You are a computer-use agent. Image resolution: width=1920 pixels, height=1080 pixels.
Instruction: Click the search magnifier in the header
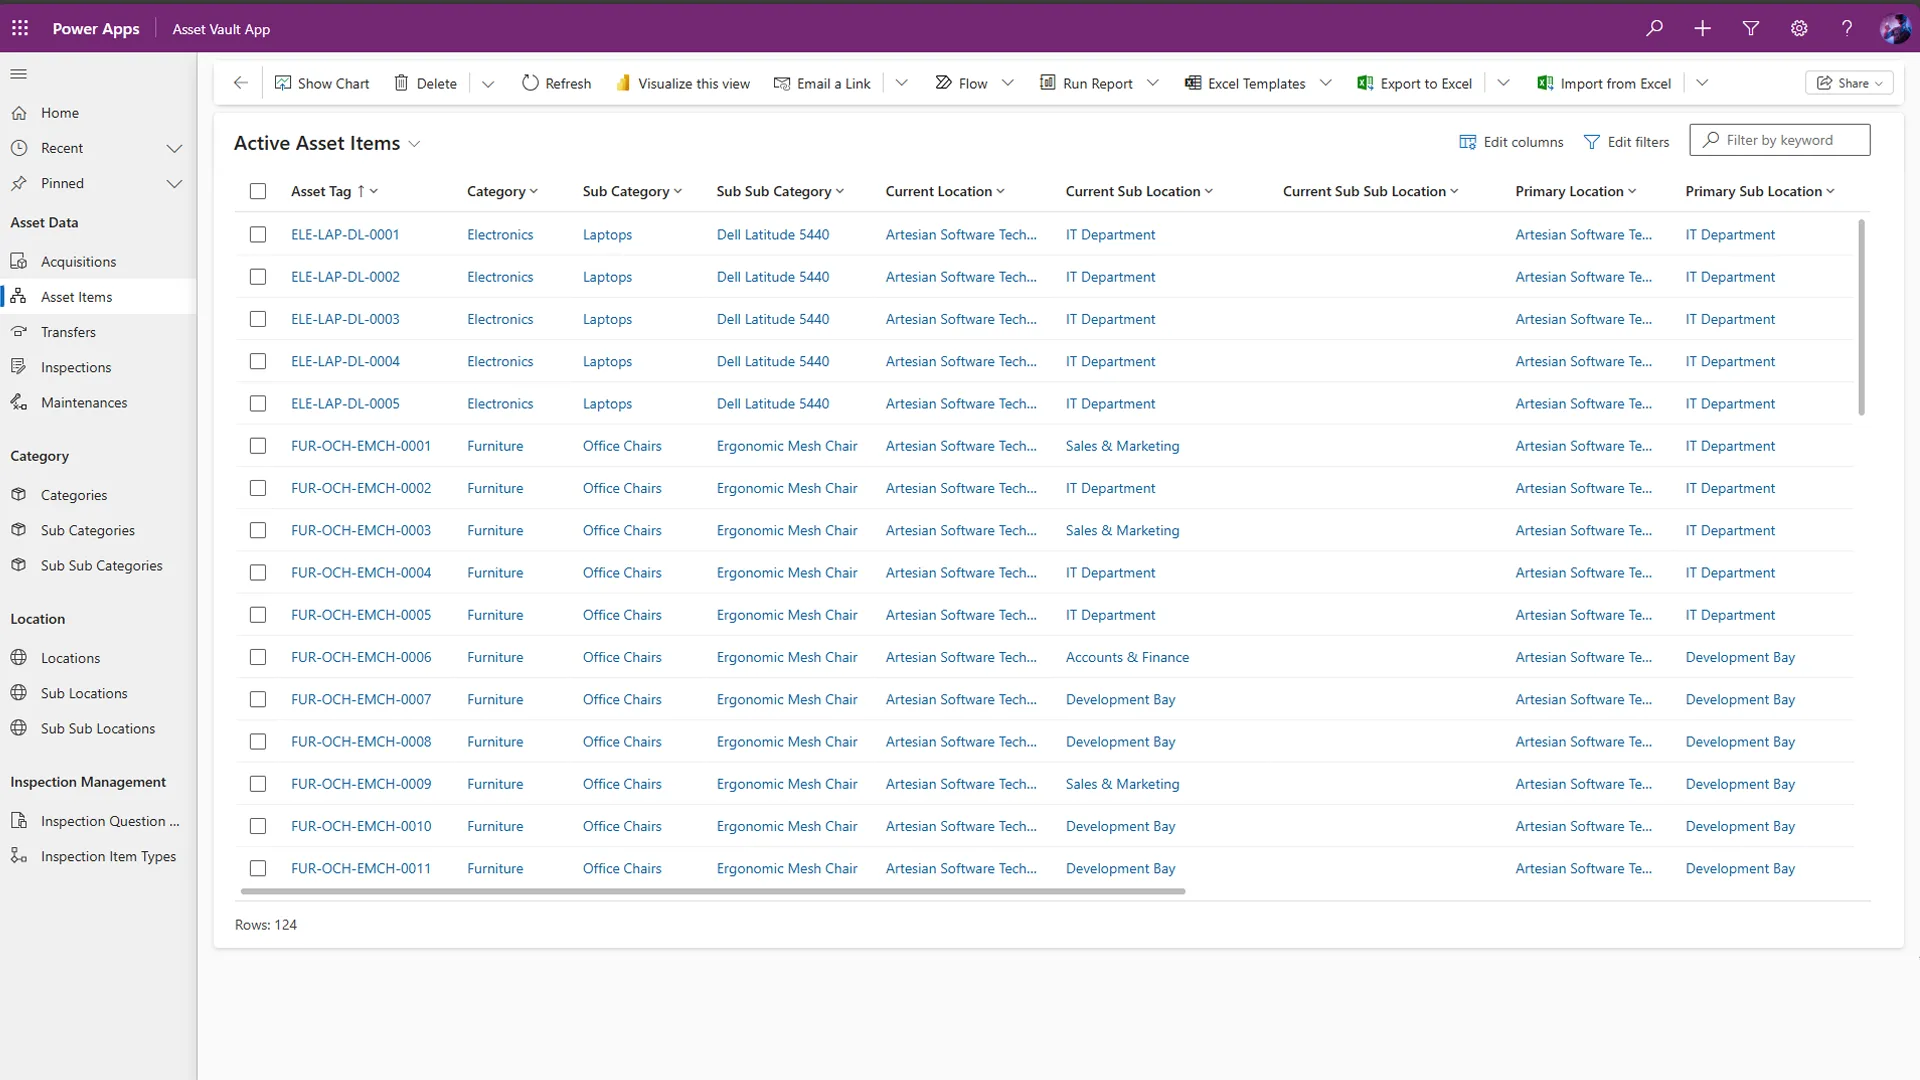coord(1654,28)
